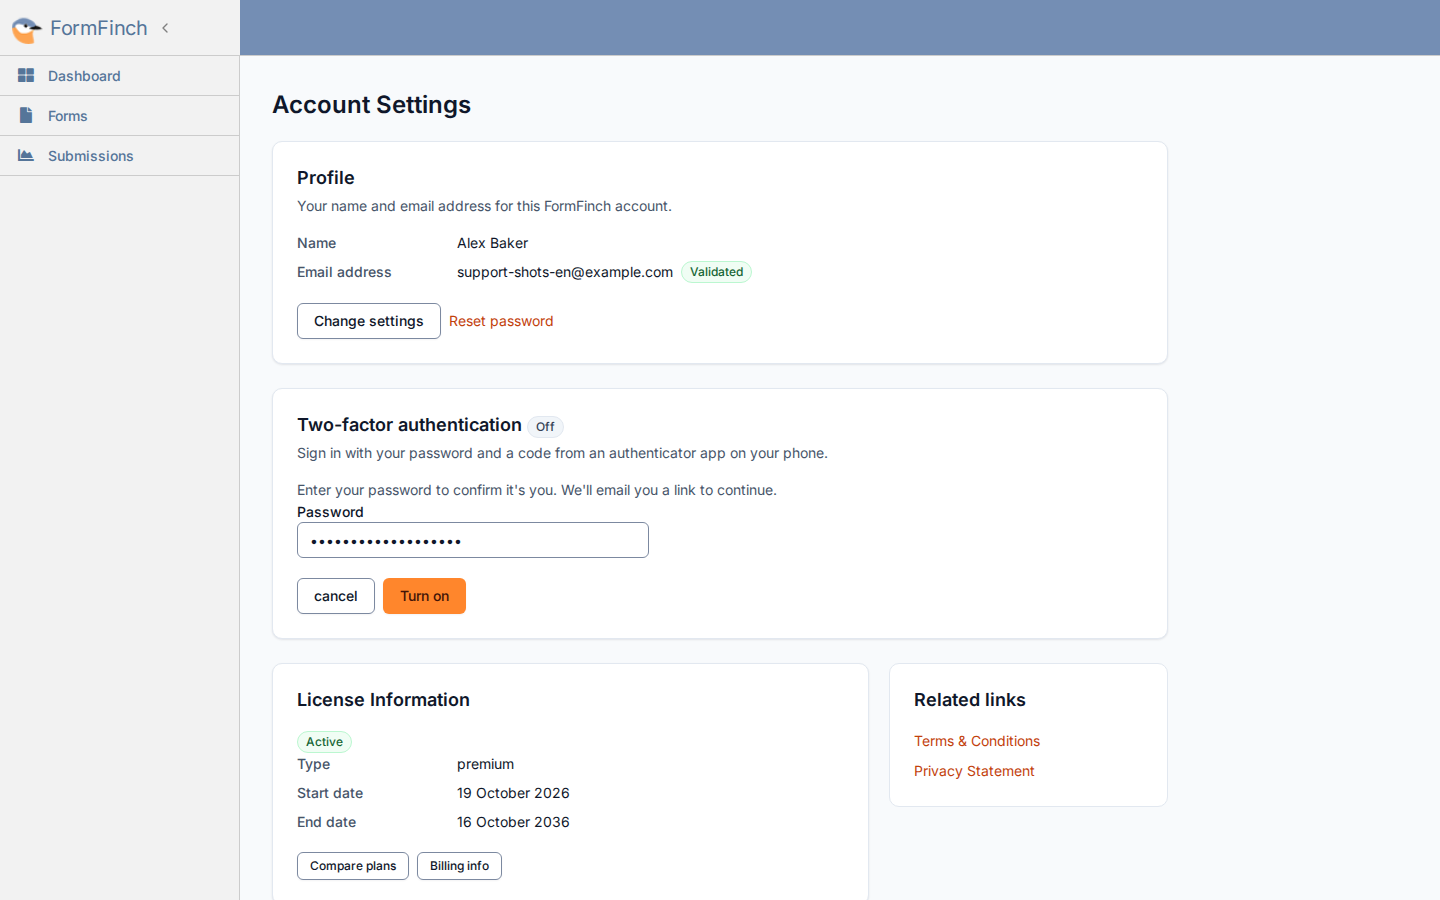Click the Validated email badge
1440x900 pixels.
pos(716,272)
